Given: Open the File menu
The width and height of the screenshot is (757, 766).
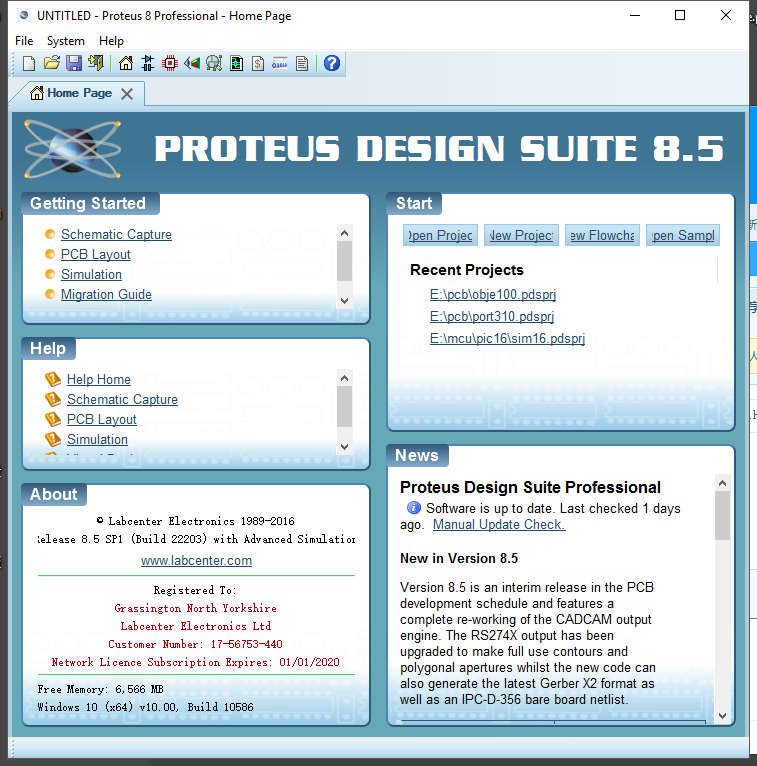Looking at the screenshot, I should [x=24, y=41].
